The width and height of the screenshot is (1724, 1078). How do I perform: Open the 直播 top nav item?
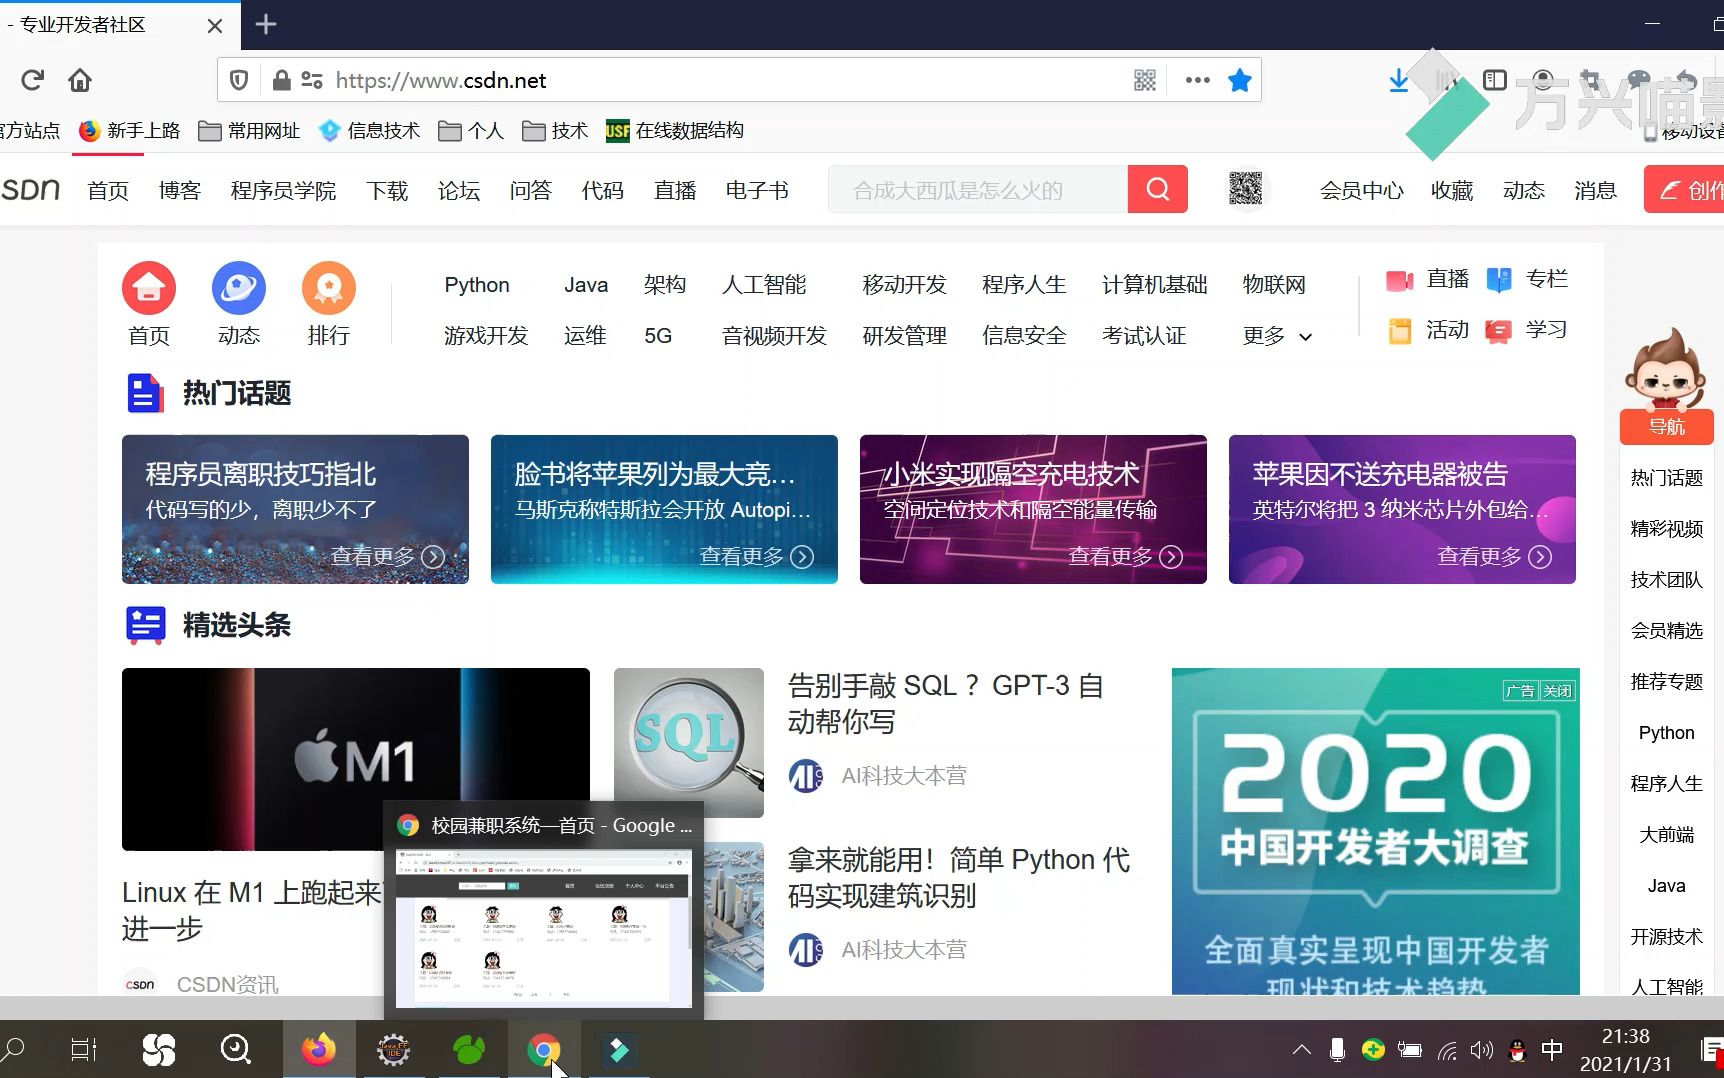pyautogui.click(x=675, y=190)
